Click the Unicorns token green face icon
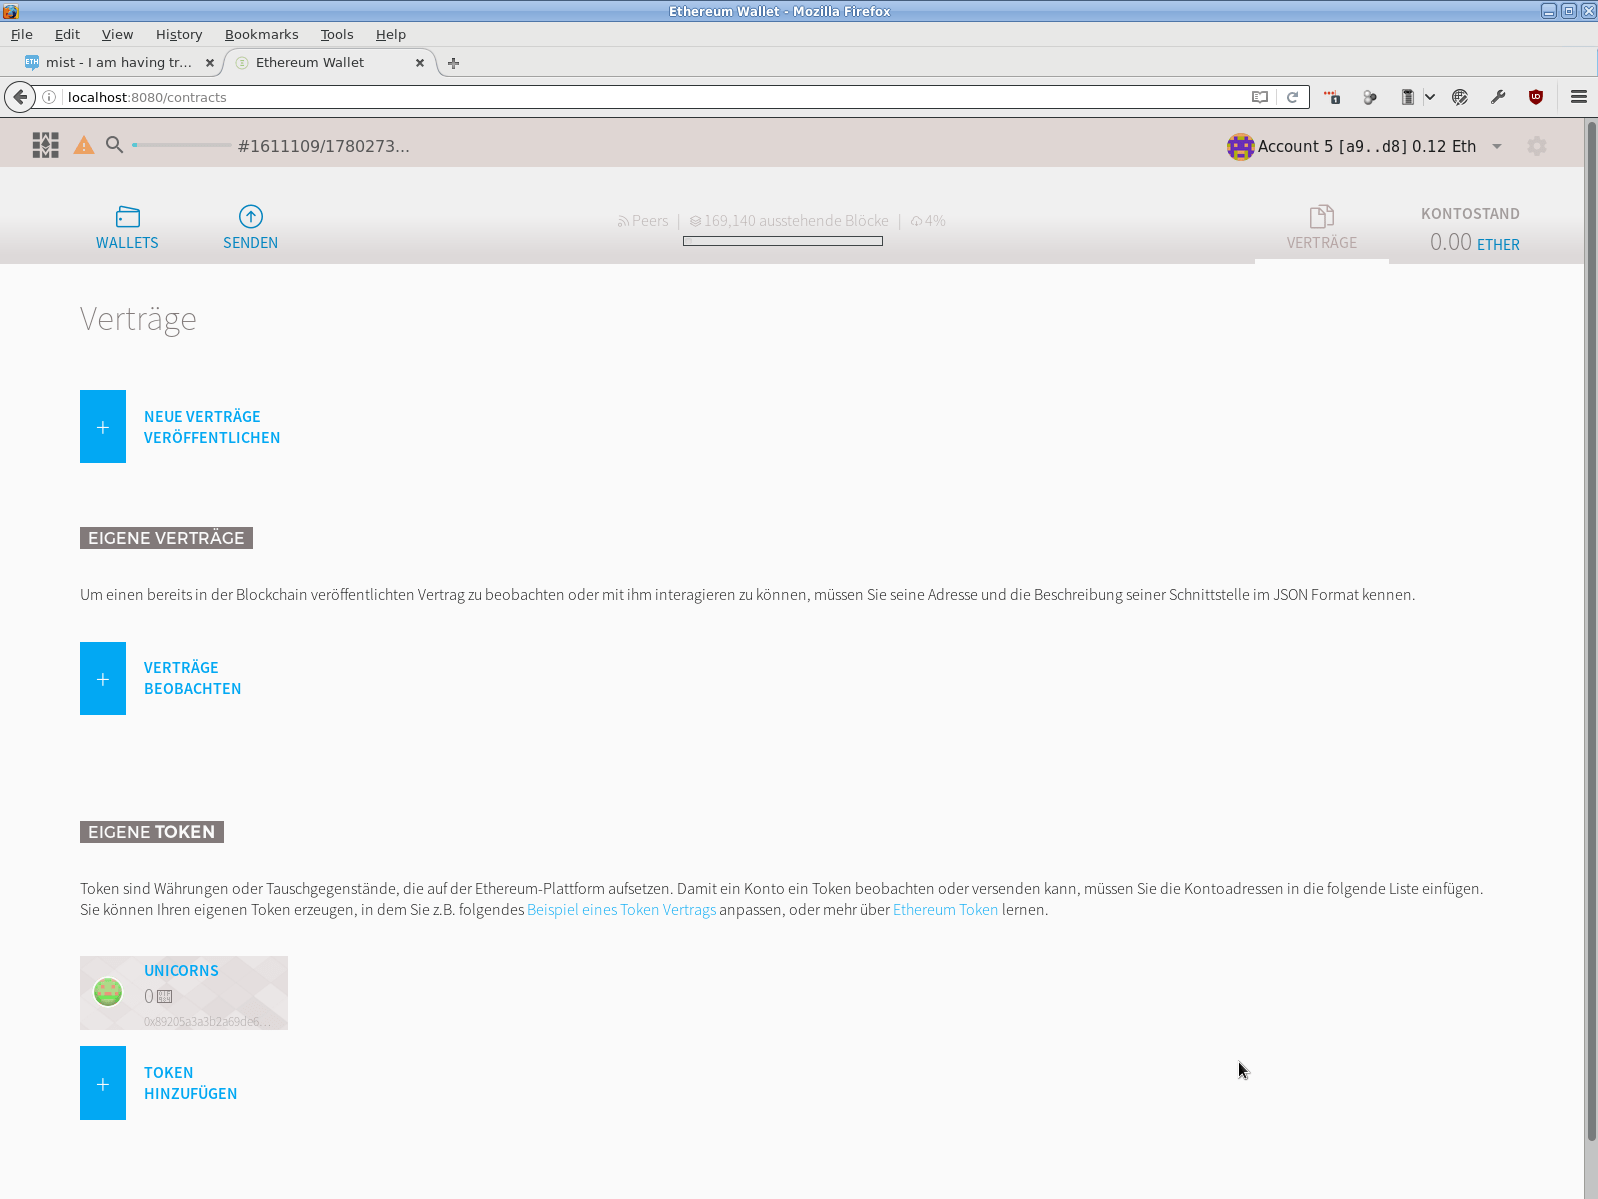Image resolution: width=1598 pixels, height=1199 pixels. [x=108, y=992]
